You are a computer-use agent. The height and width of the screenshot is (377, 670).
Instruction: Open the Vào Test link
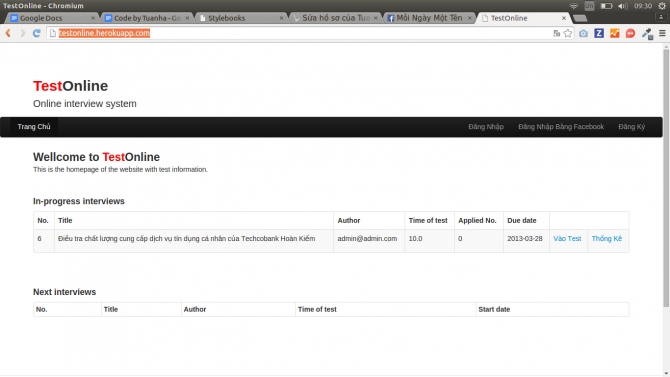567,239
